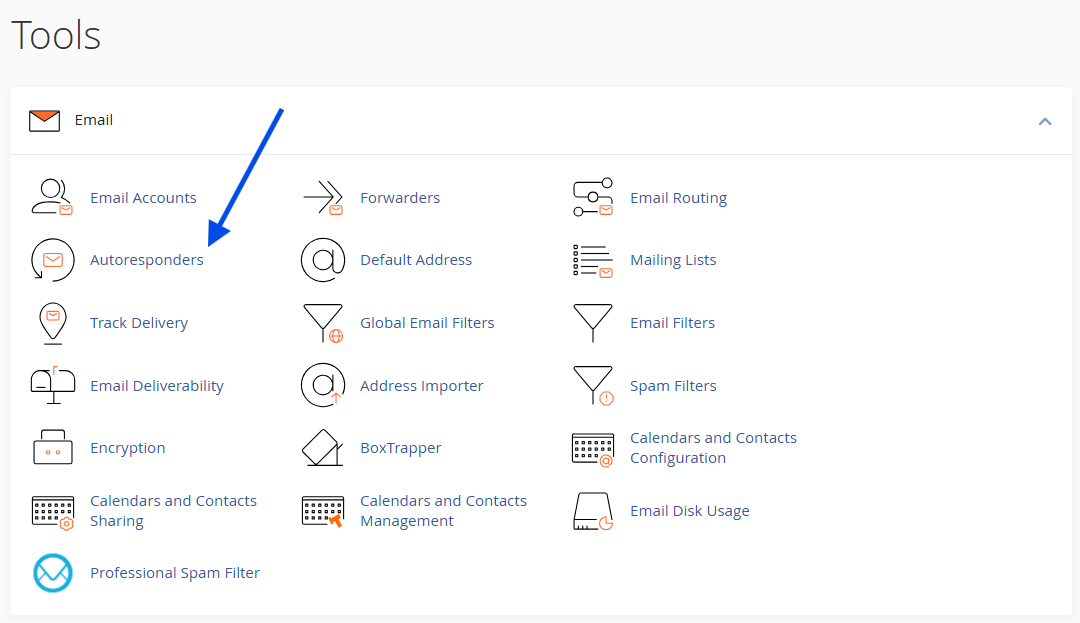The width and height of the screenshot is (1080, 623).
Task: Go to Calendars and Contacts Sharing
Action: [172, 511]
